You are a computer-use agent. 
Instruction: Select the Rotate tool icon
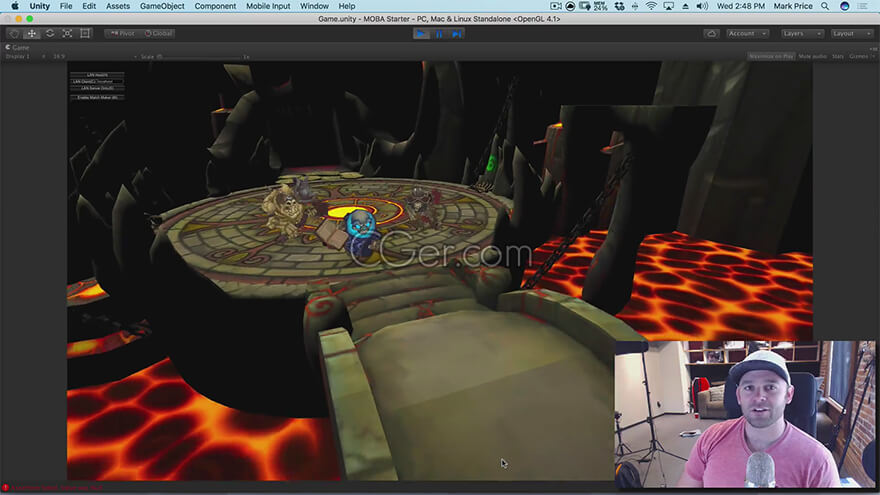(50, 34)
